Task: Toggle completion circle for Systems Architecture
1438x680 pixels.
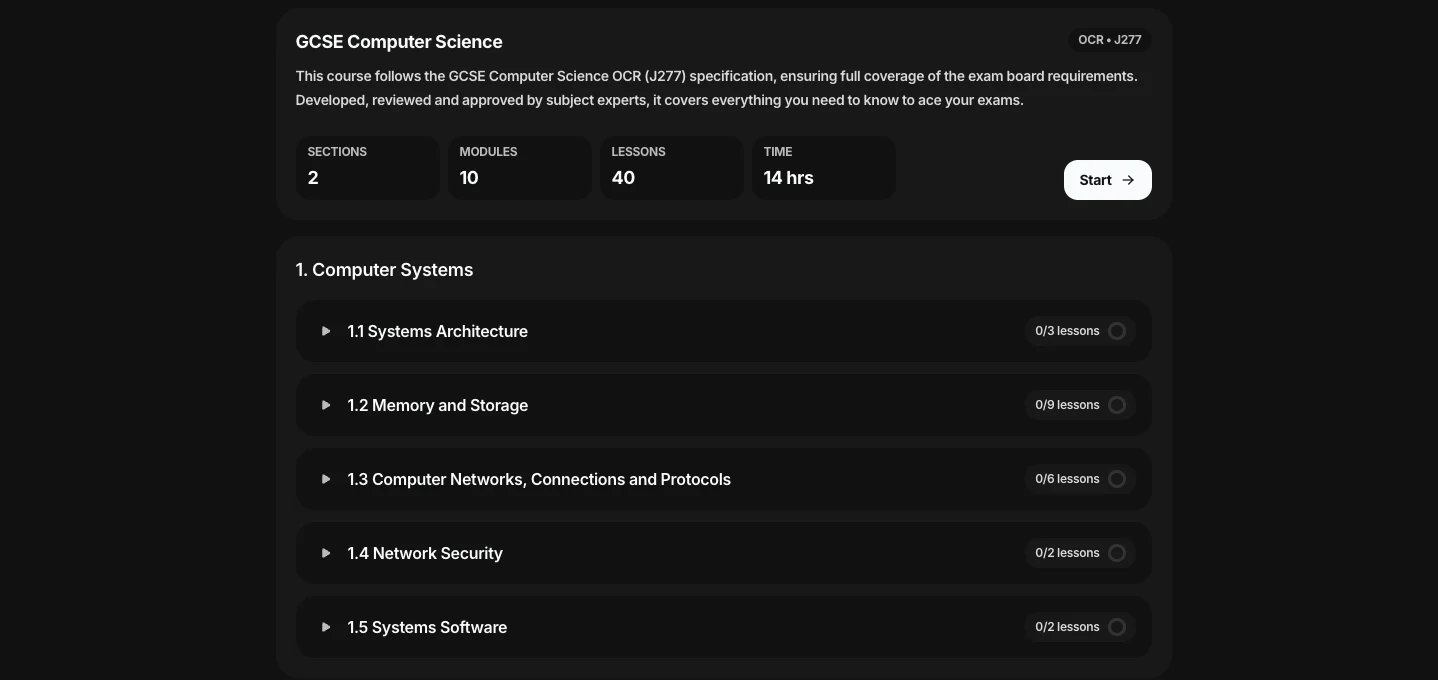Action: (1117, 331)
